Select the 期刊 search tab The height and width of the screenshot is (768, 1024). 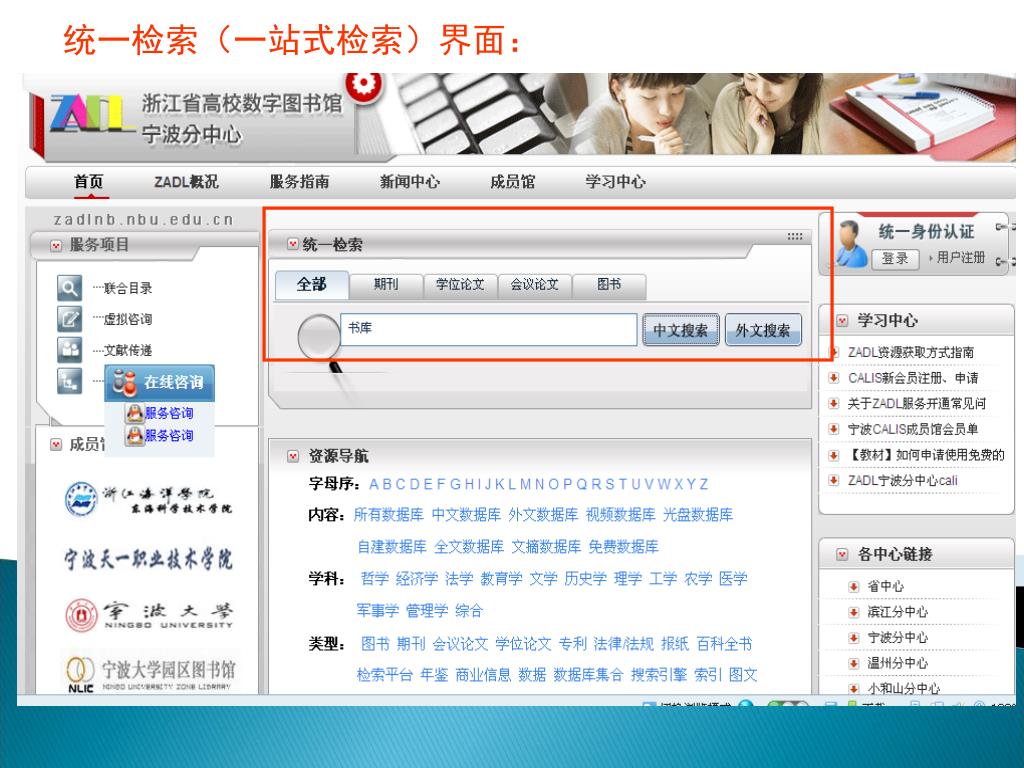click(x=386, y=285)
